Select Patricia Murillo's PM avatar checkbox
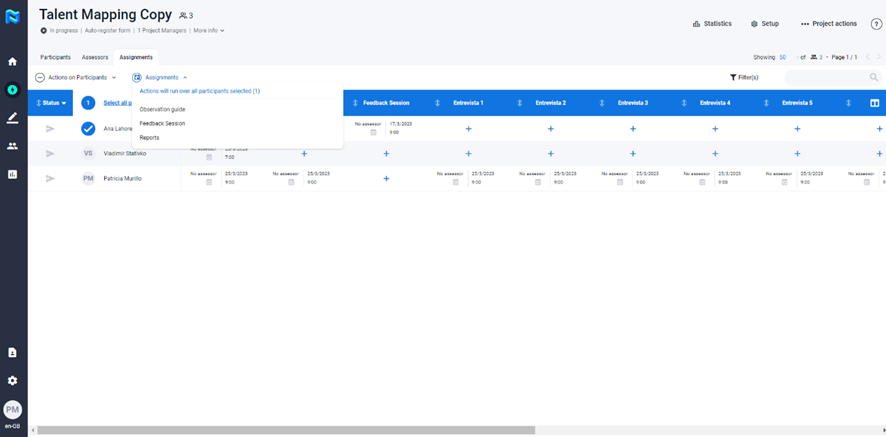Image resolution: width=886 pixels, height=437 pixels. tap(88, 178)
